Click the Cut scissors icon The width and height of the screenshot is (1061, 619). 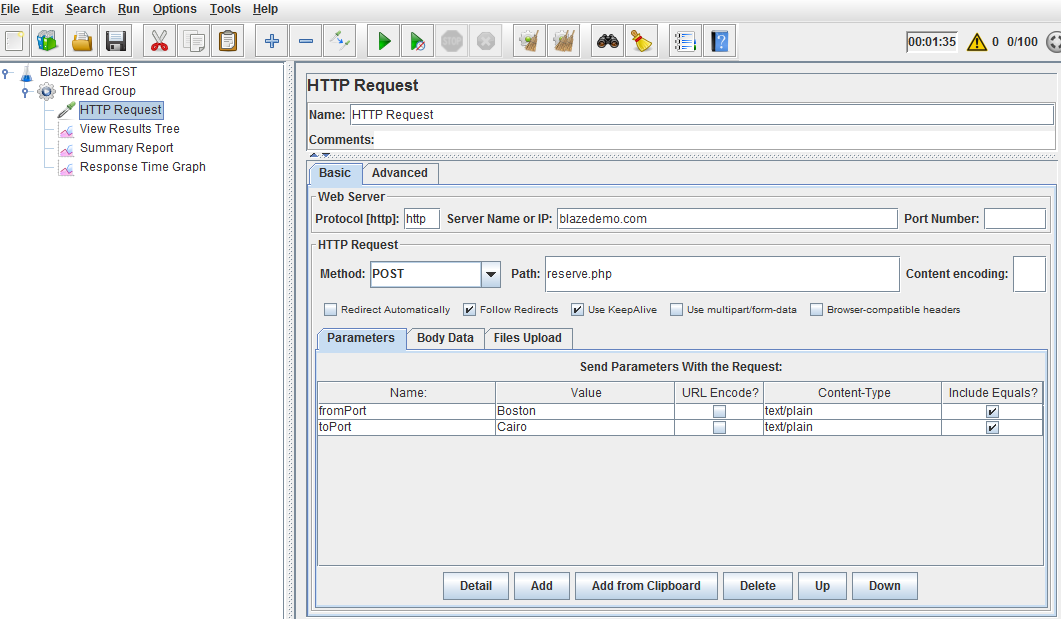[x=158, y=42]
